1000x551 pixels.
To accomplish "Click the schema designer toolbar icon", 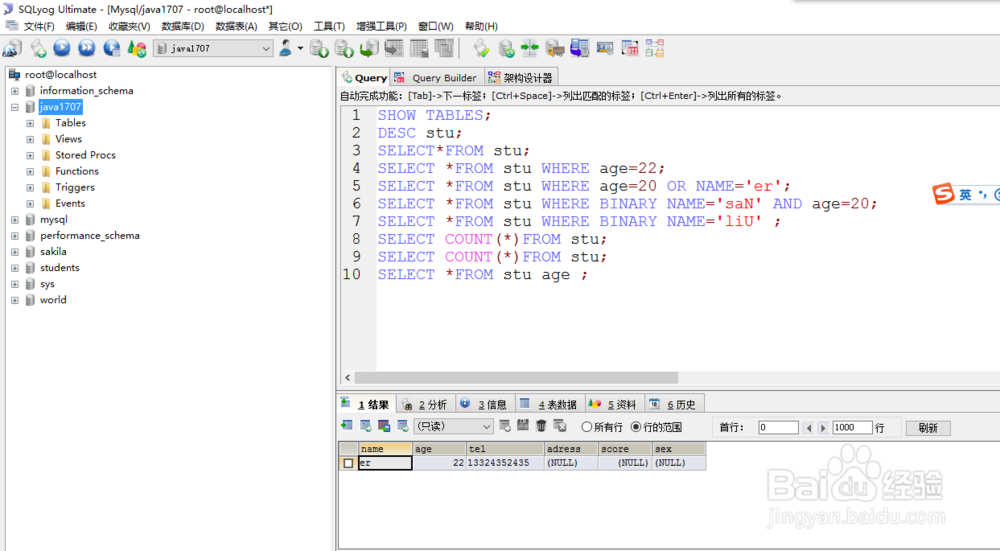I will pos(655,48).
